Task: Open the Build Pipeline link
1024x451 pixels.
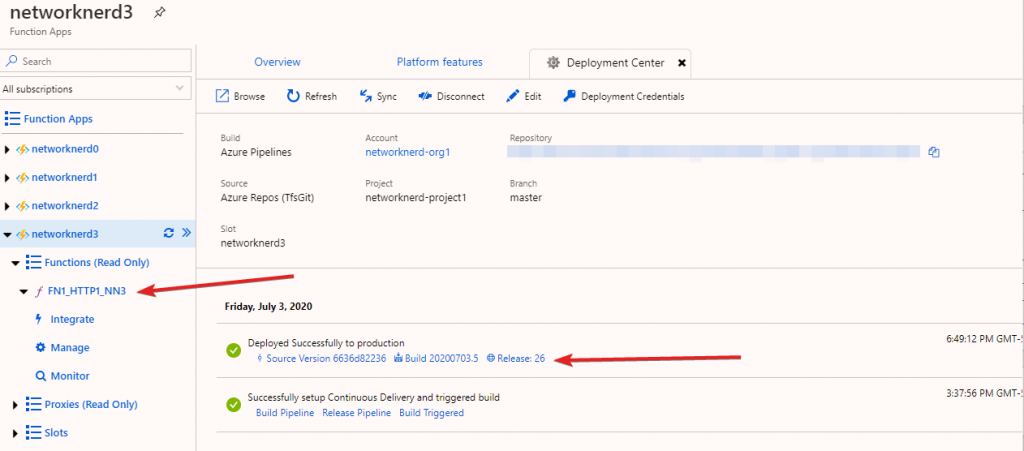Action: 285,412
